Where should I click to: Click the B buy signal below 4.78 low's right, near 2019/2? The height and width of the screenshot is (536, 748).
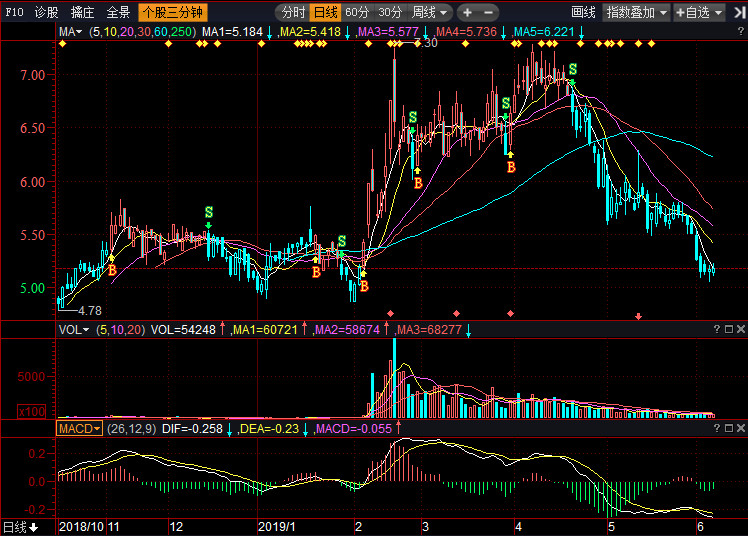click(364, 286)
